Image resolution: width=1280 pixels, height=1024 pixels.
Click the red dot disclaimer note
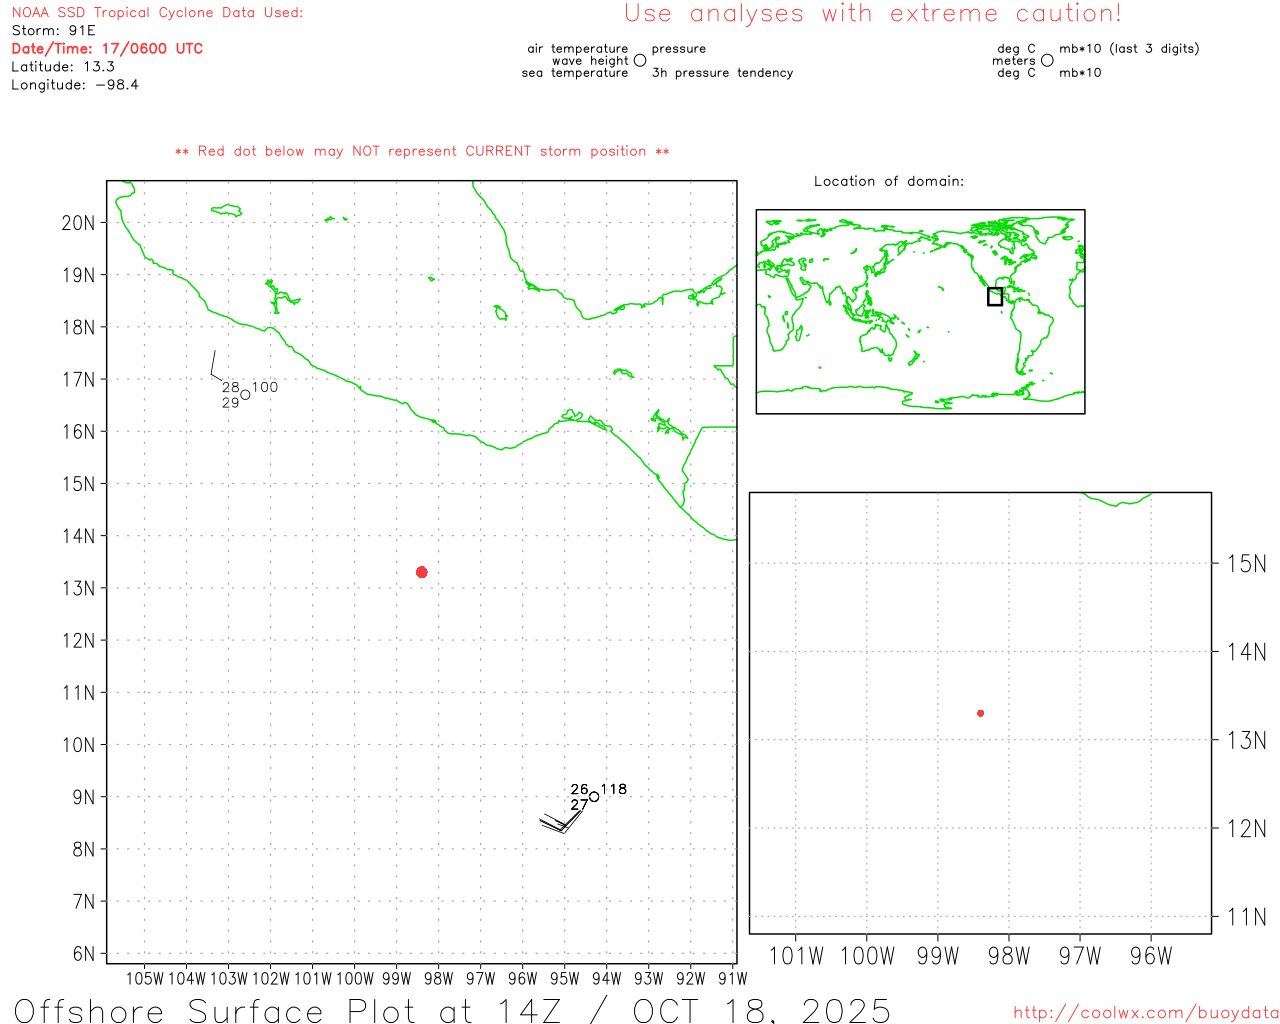pyautogui.click(x=422, y=152)
